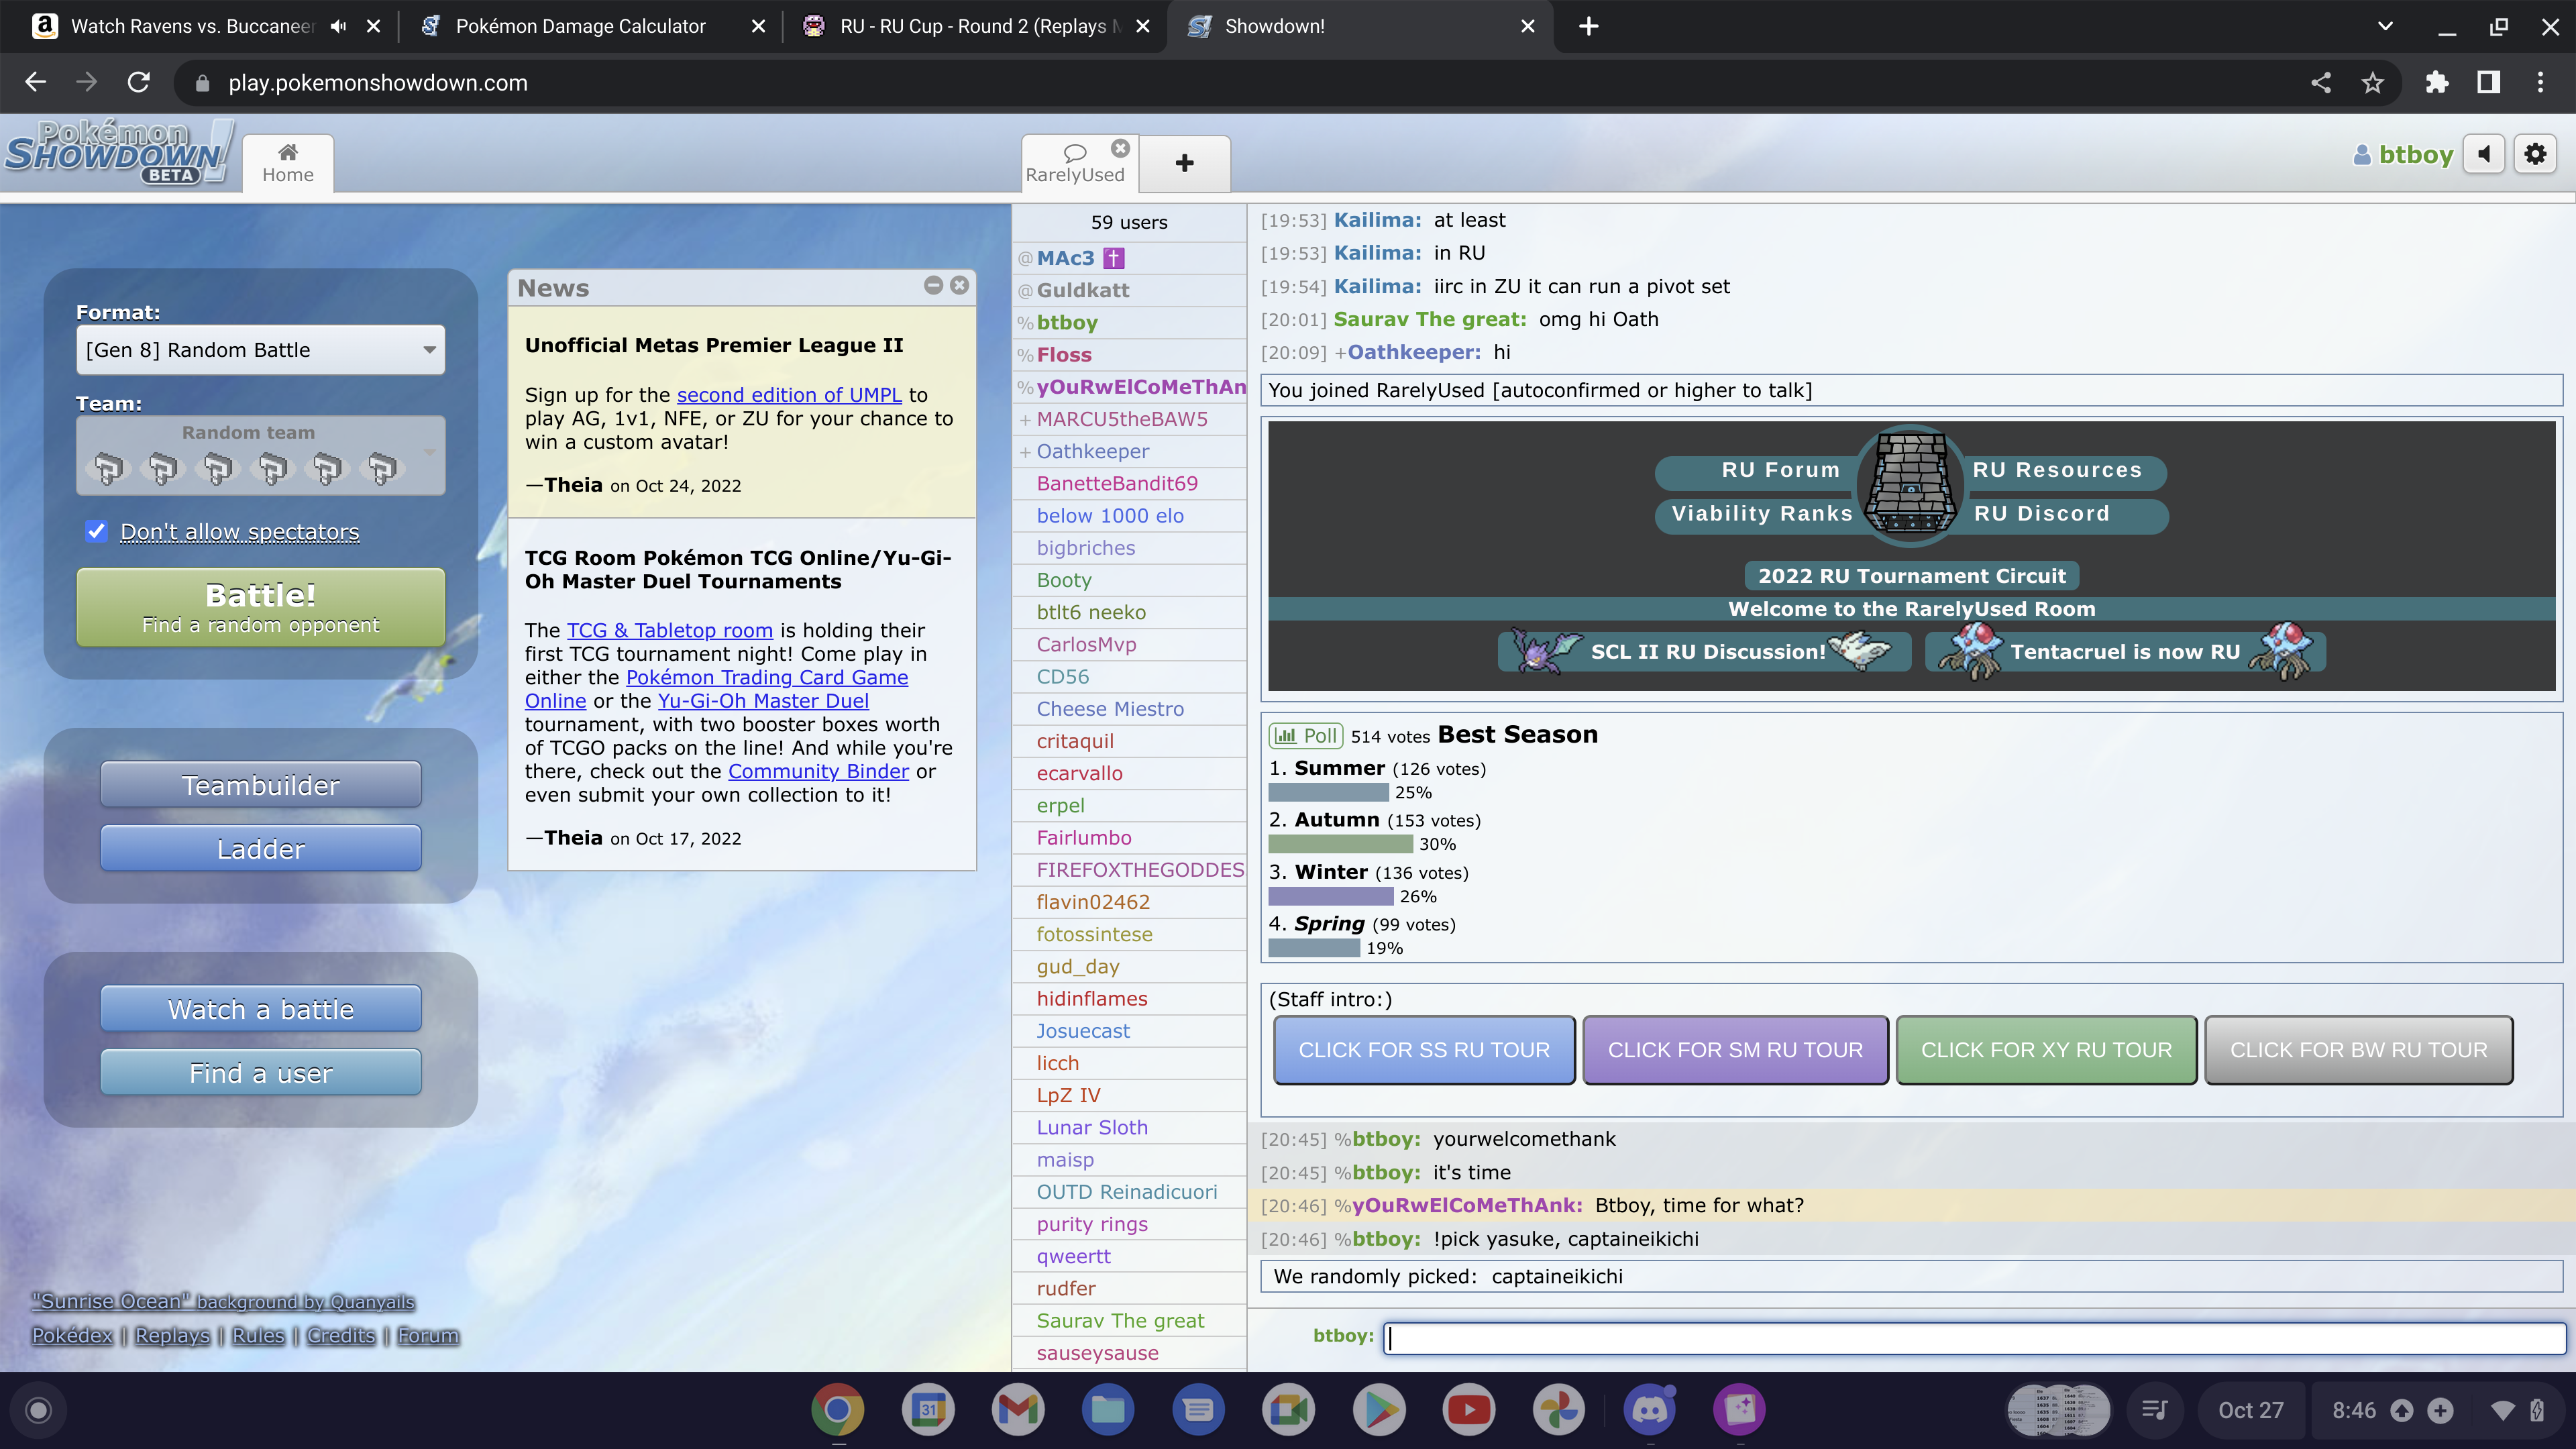Open the Community Binder link
2576x1449 pixels.
pos(818,771)
